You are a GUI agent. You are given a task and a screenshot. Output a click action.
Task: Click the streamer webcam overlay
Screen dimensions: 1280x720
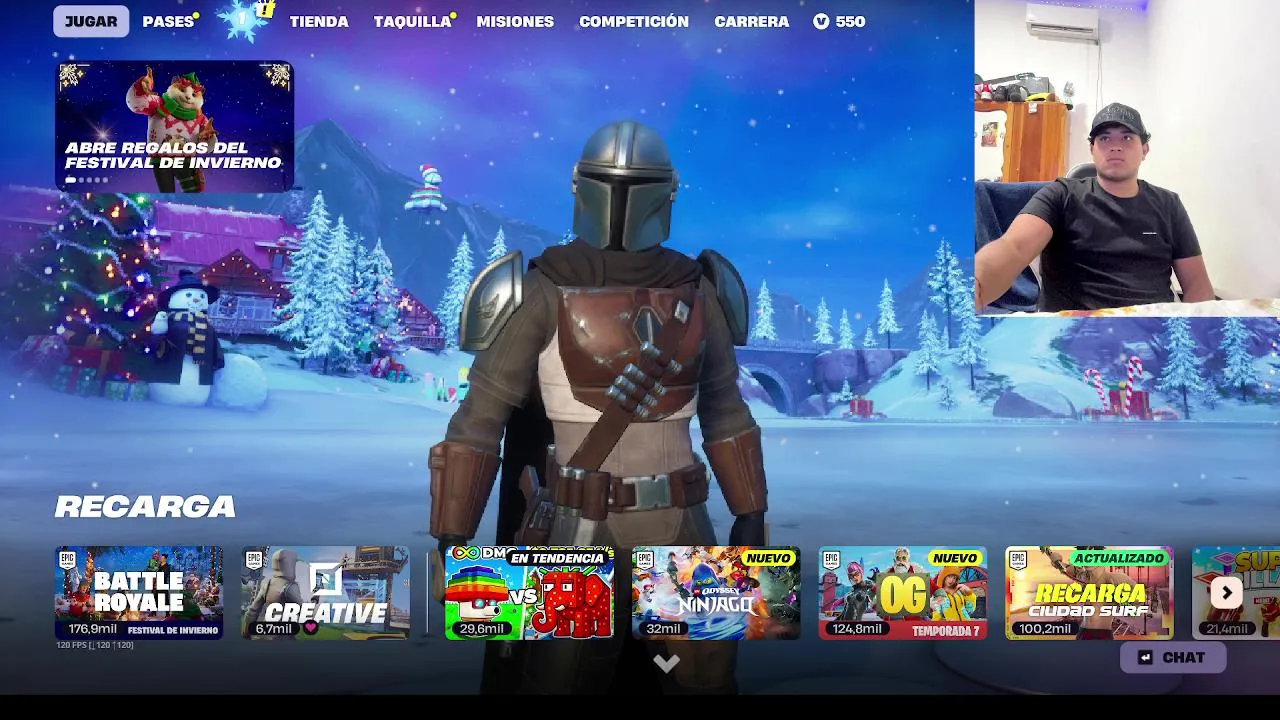coord(1127,158)
